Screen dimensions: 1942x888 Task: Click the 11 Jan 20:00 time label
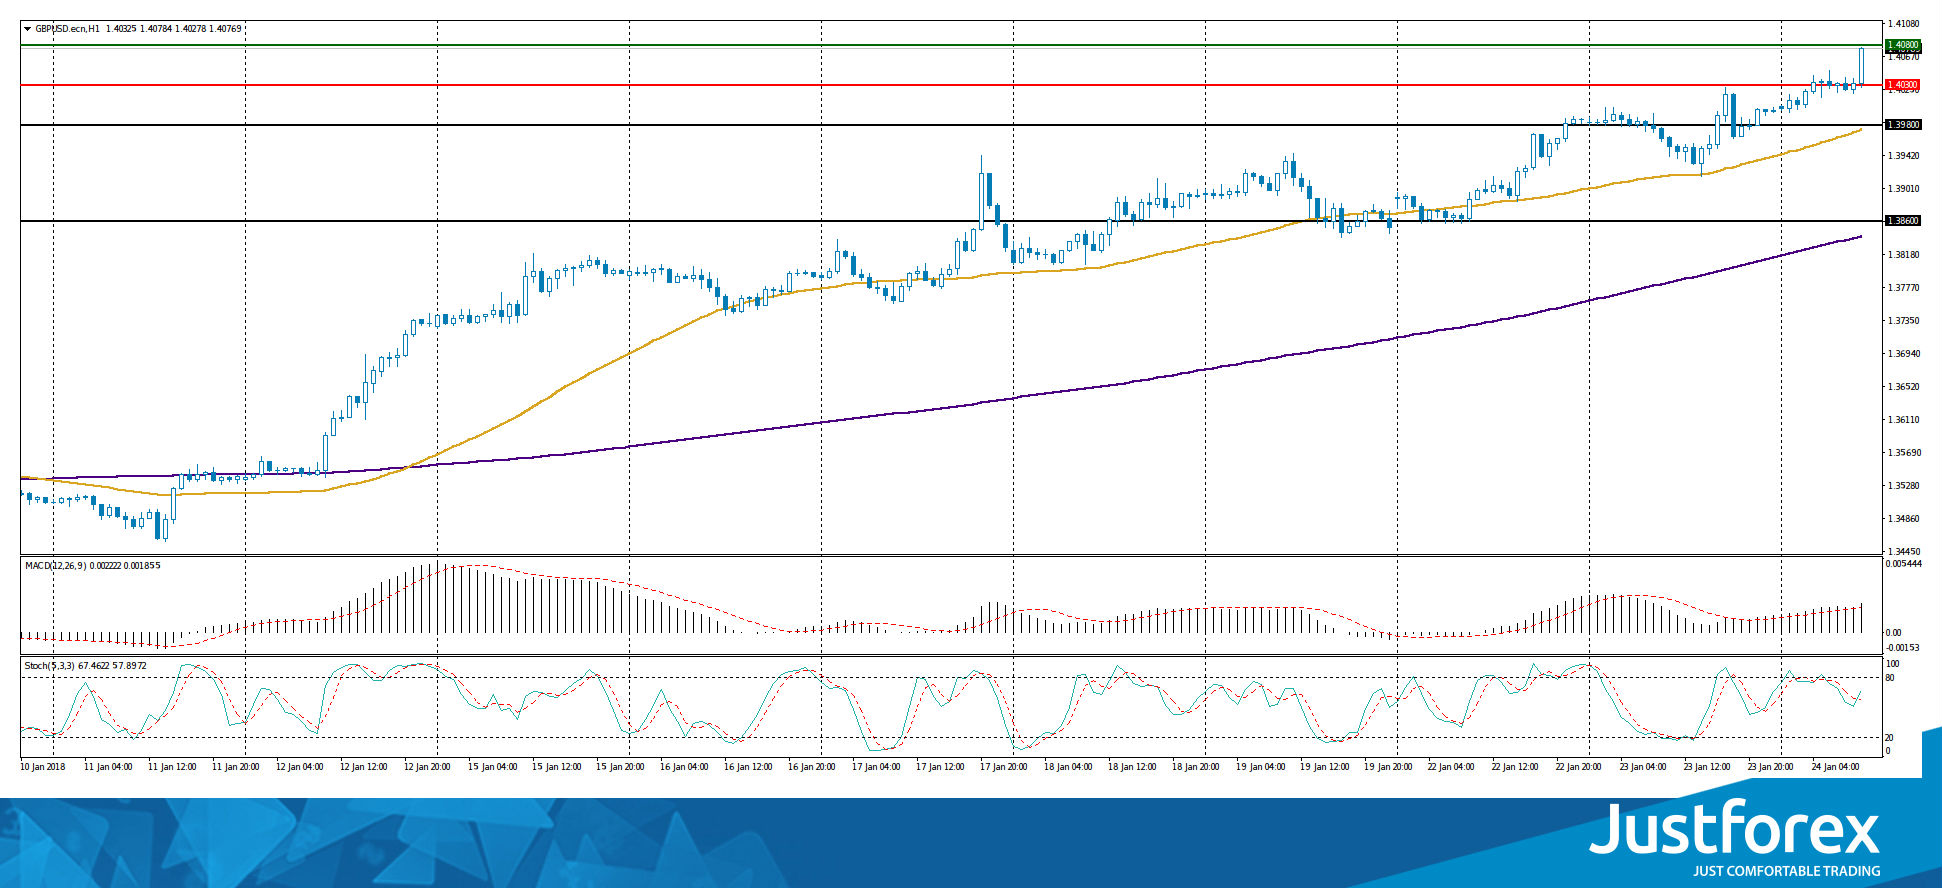coord(236,767)
